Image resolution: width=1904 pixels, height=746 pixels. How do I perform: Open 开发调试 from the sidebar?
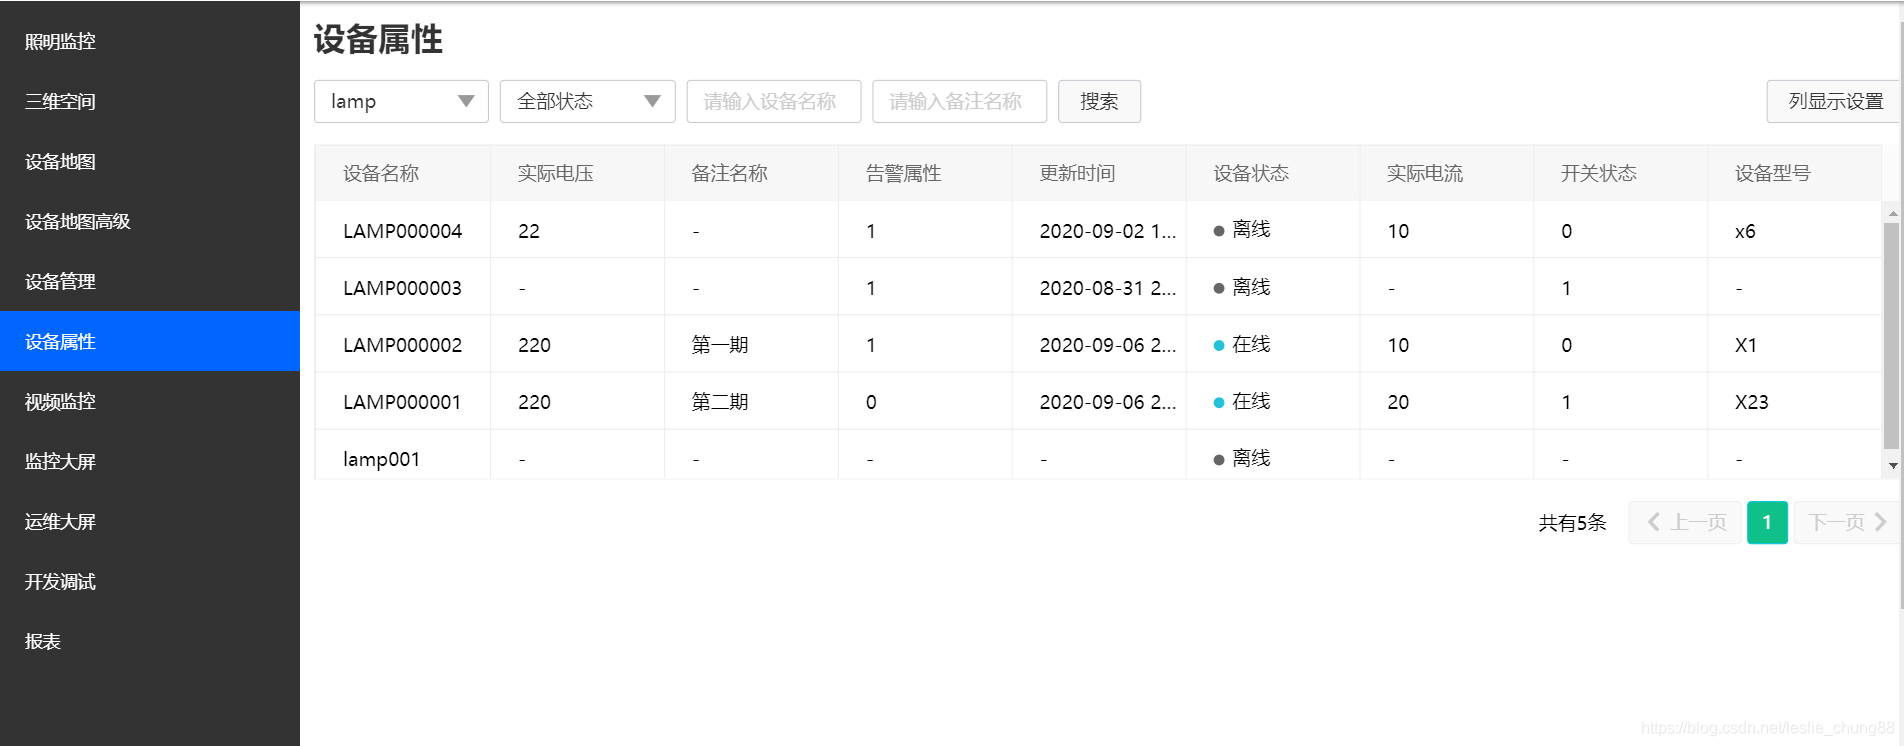(150, 581)
